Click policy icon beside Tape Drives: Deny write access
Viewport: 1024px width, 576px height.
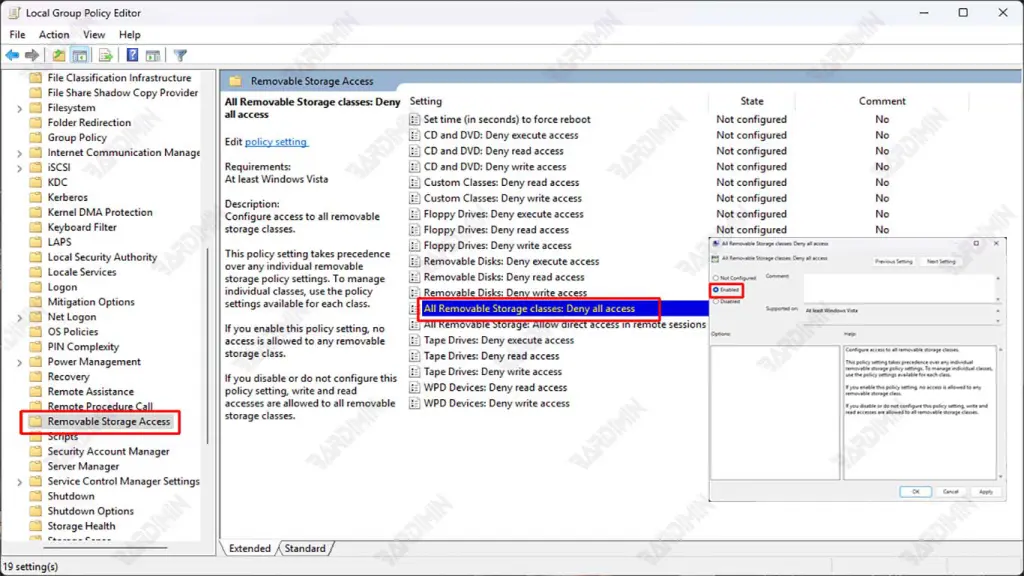(415, 372)
